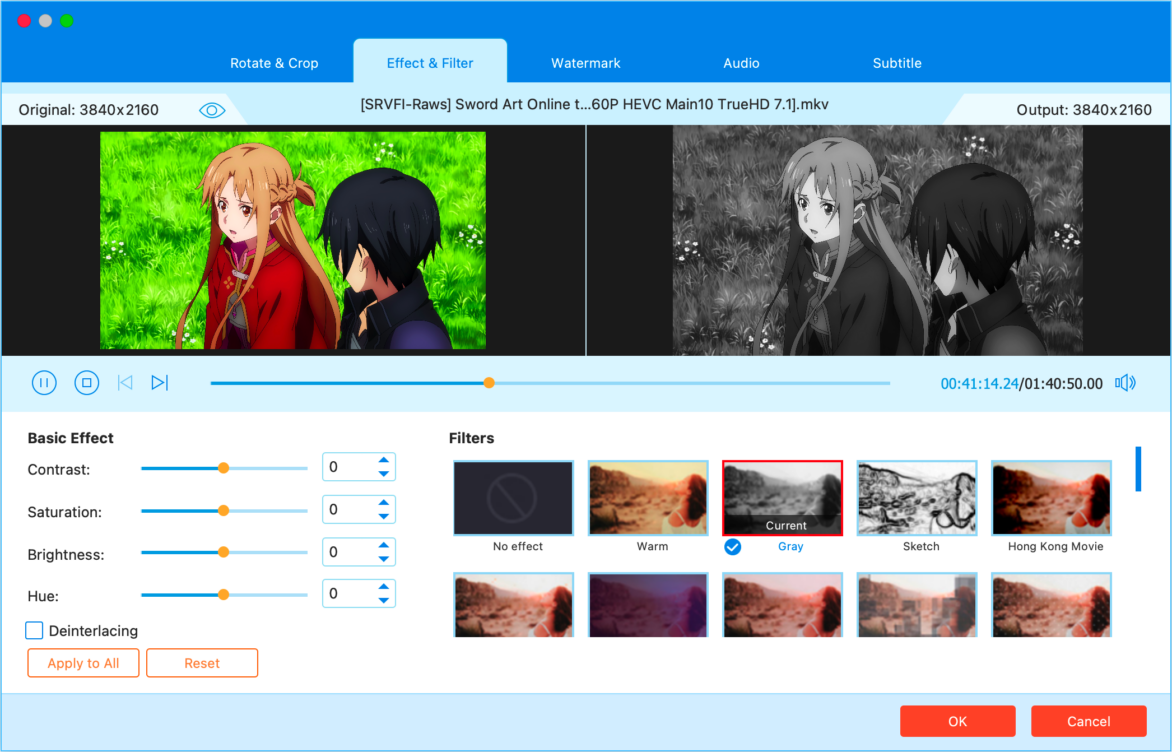Adjust the Saturation slider handle
This screenshot has height=752, width=1172.
click(223, 511)
